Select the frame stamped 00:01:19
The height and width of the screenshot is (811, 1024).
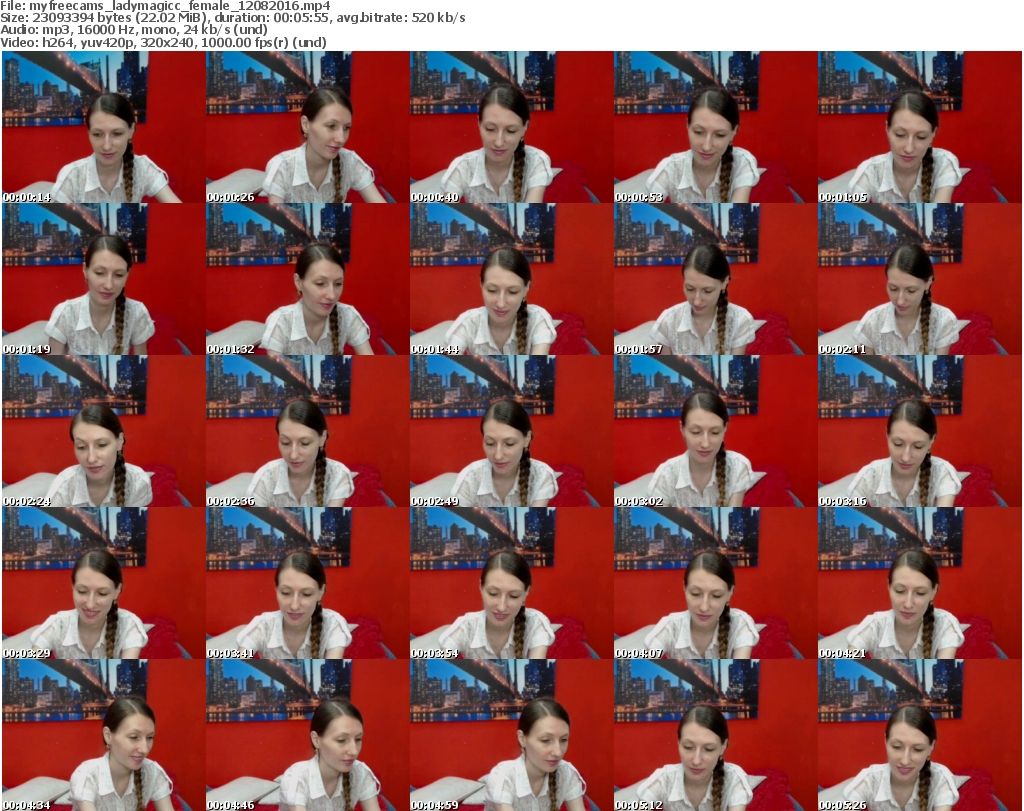coord(103,279)
